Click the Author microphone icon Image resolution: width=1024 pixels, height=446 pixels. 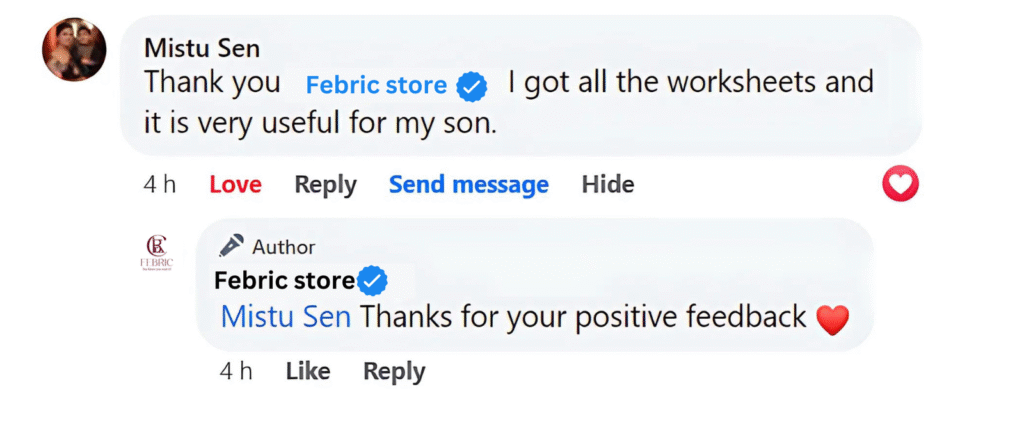click(x=232, y=246)
